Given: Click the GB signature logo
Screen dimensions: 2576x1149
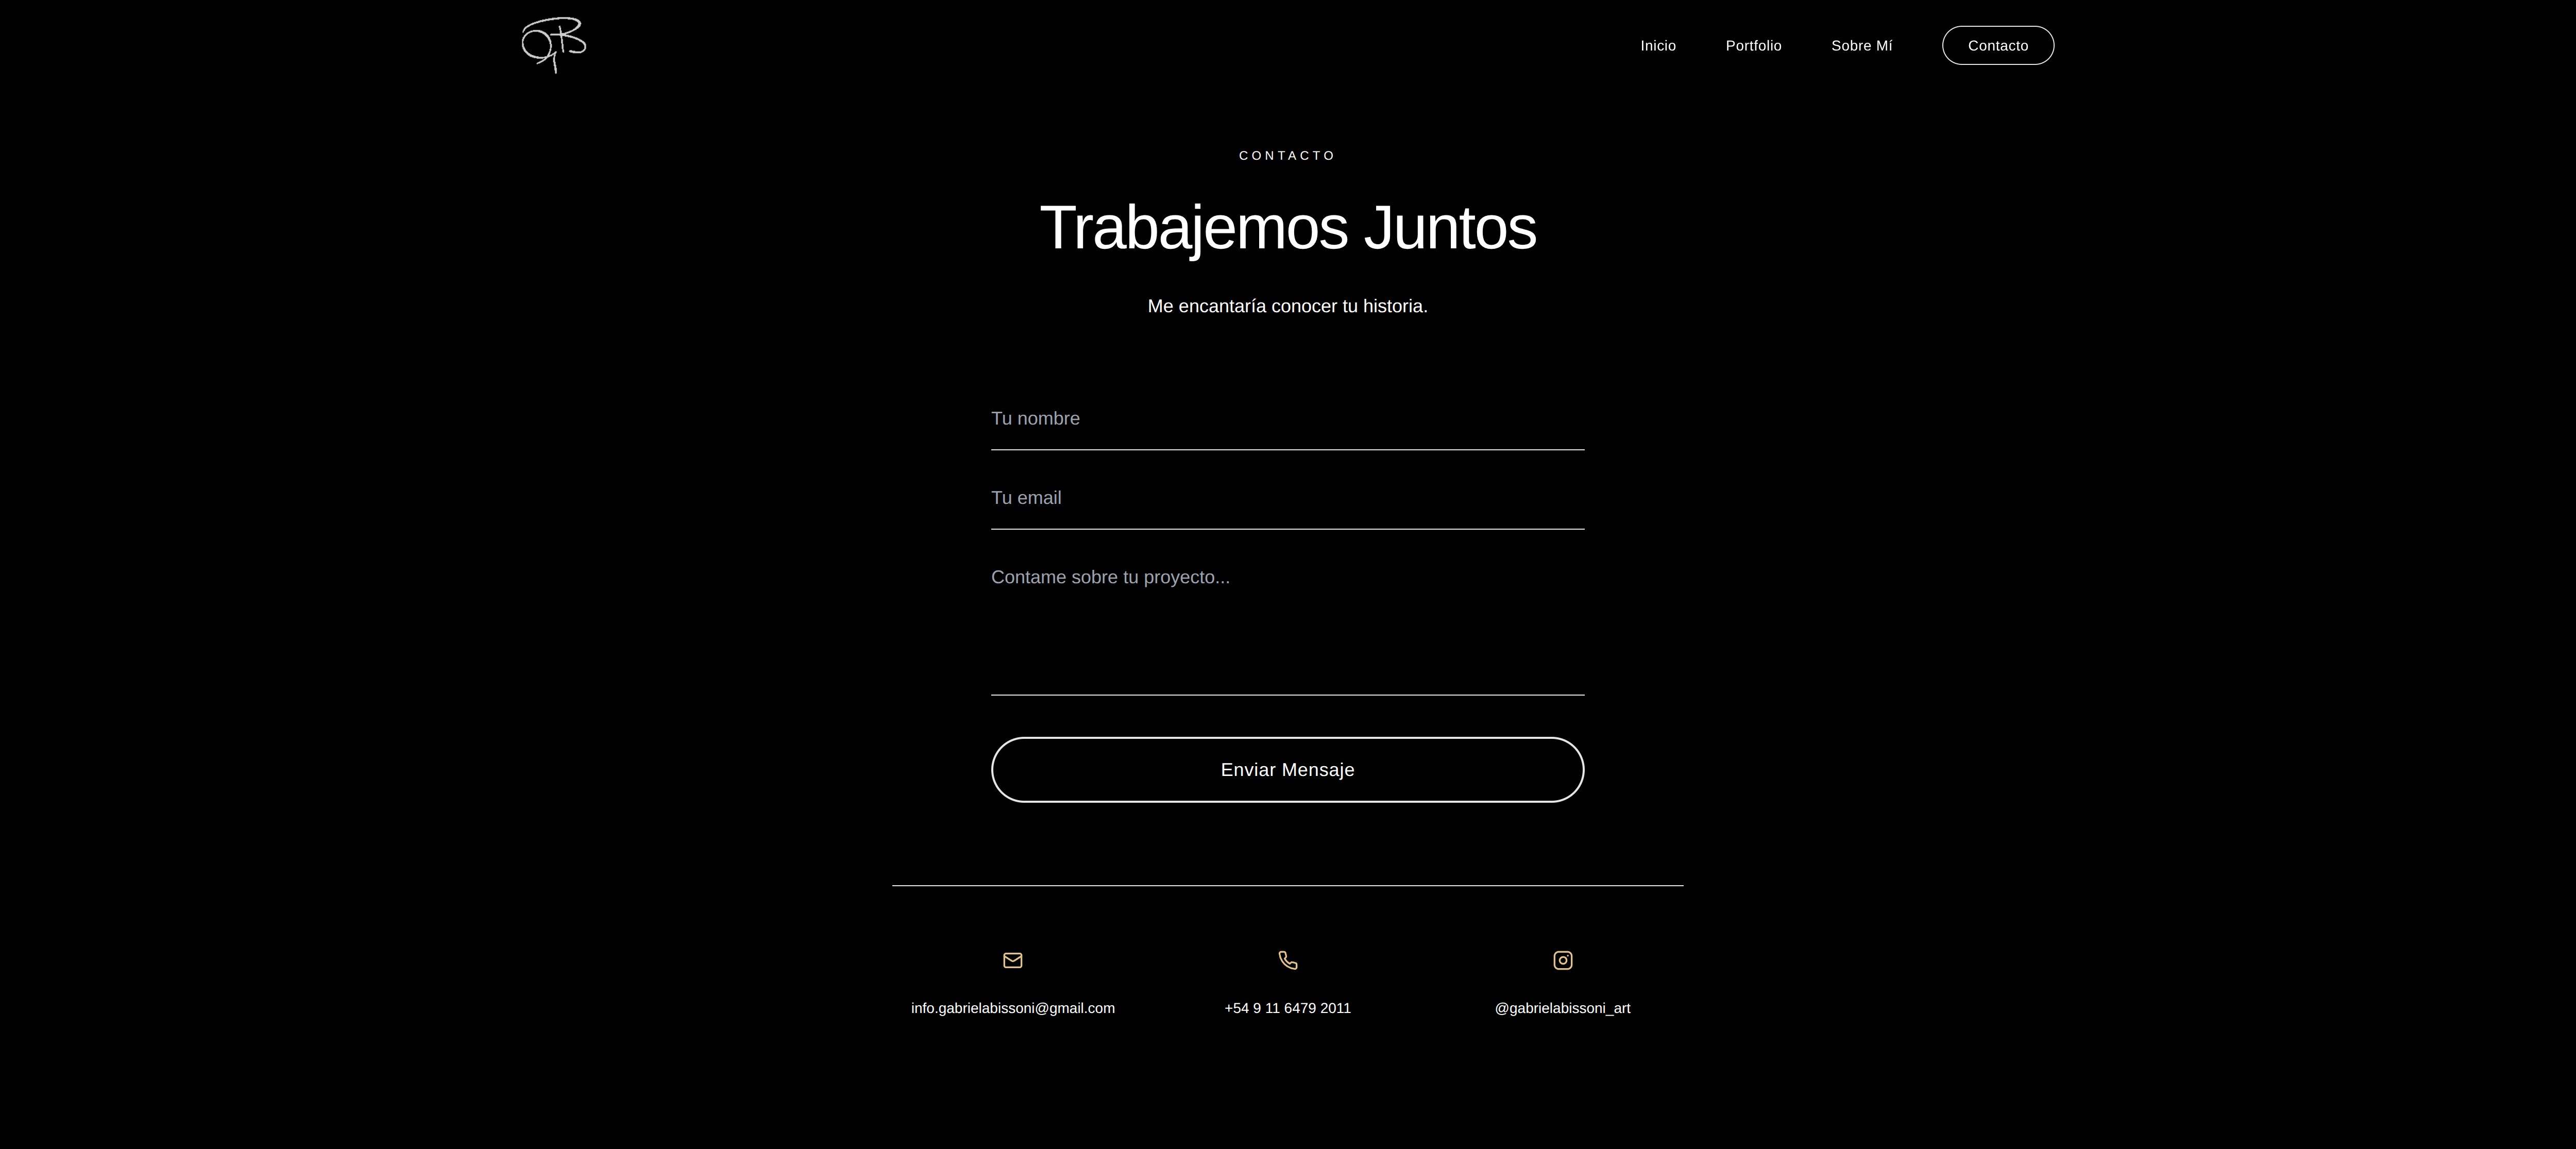Looking at the screenshot, I should click(553, 44).
